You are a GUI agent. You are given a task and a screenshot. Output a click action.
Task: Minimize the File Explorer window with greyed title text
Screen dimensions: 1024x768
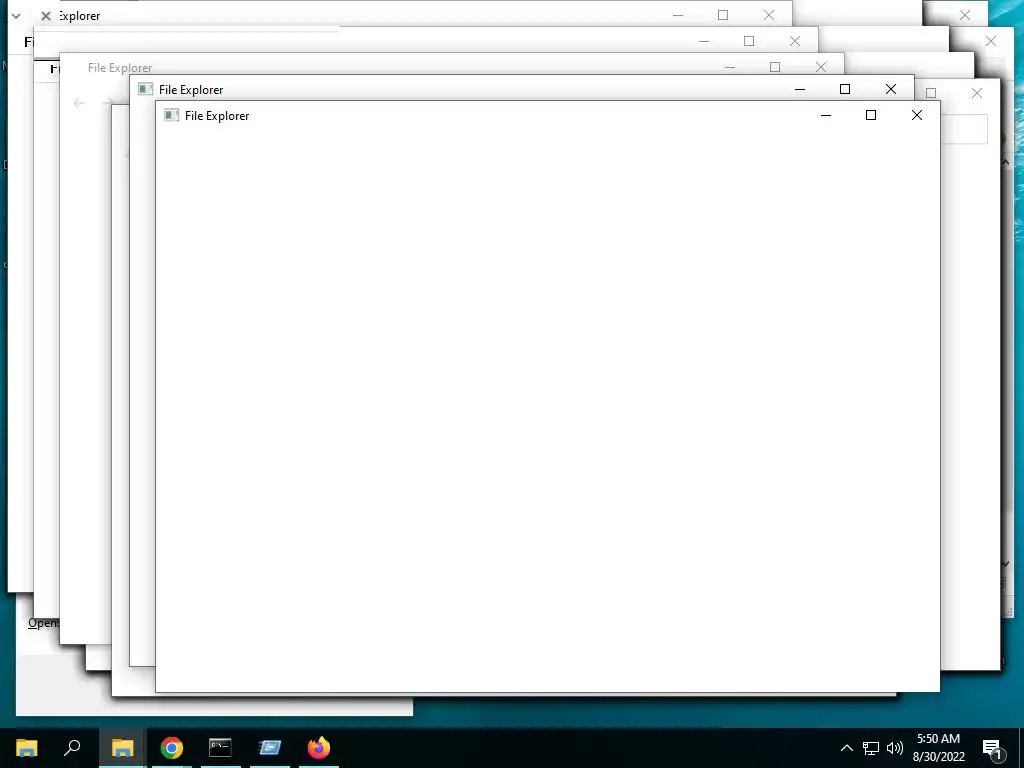click(729, 67)
